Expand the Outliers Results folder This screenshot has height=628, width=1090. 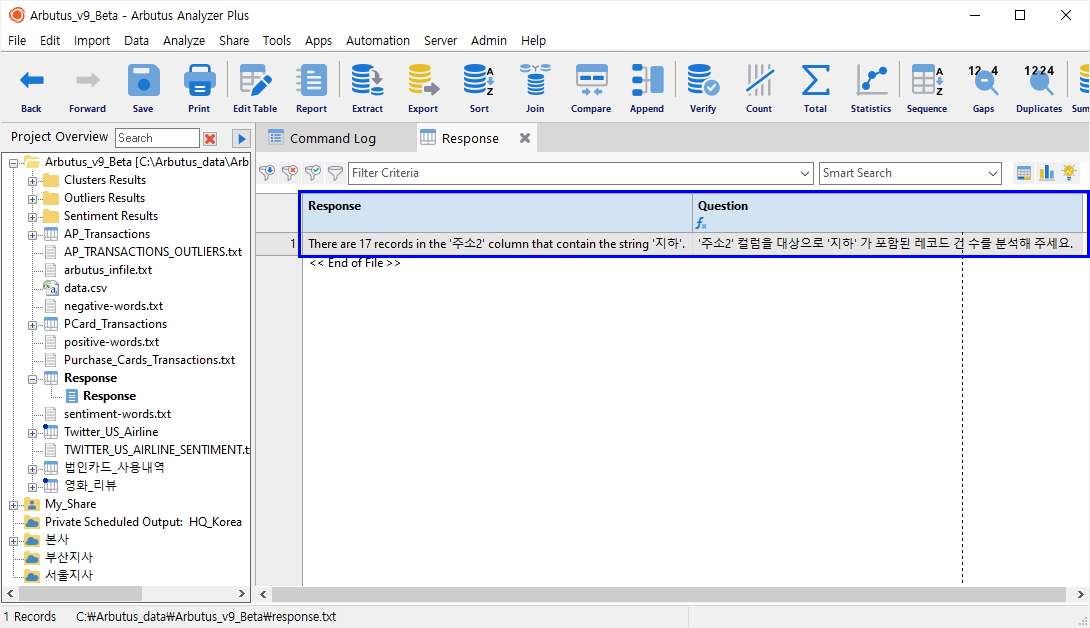tap(32, 199)
